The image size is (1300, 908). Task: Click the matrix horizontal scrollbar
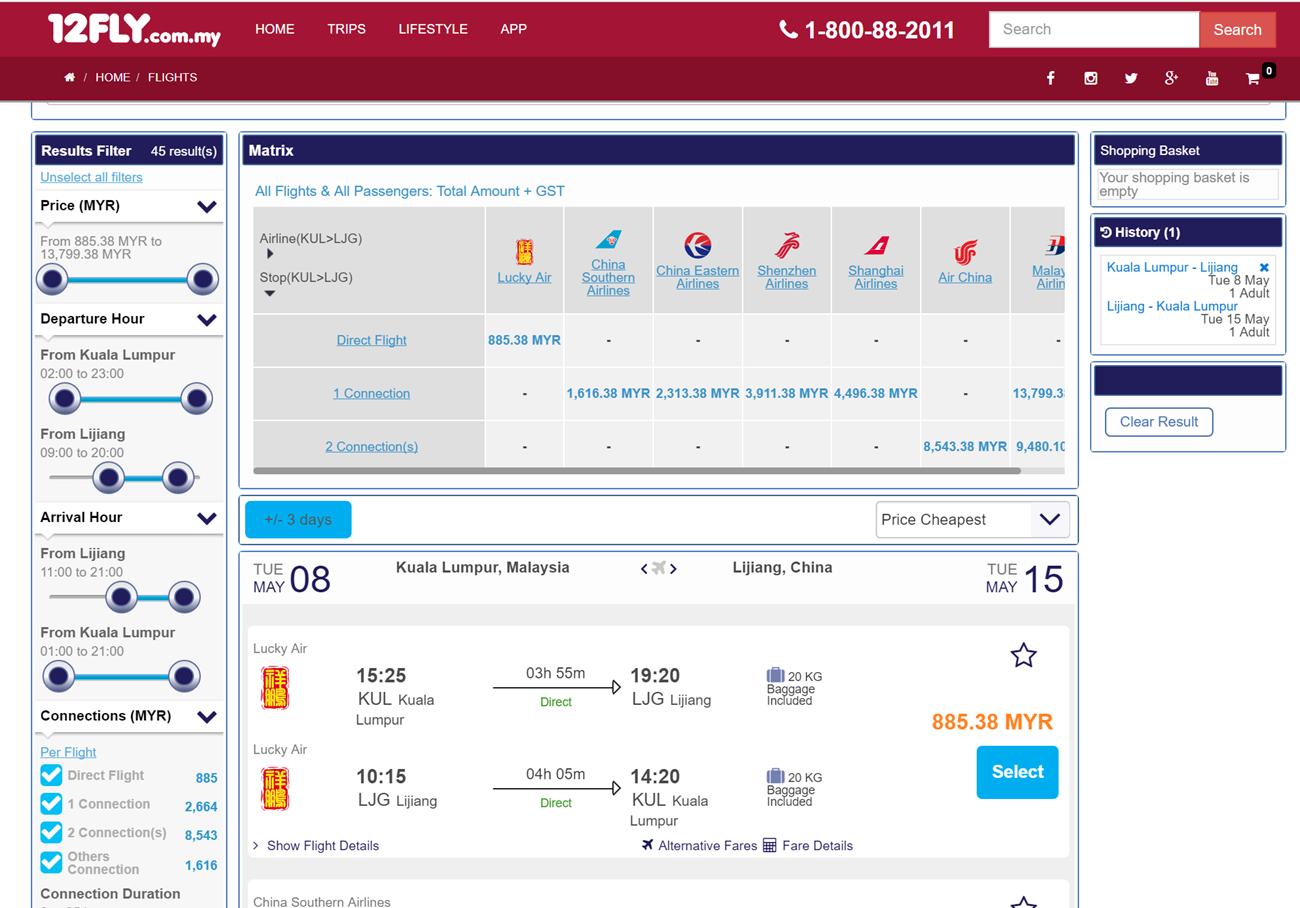coord(637,470)
